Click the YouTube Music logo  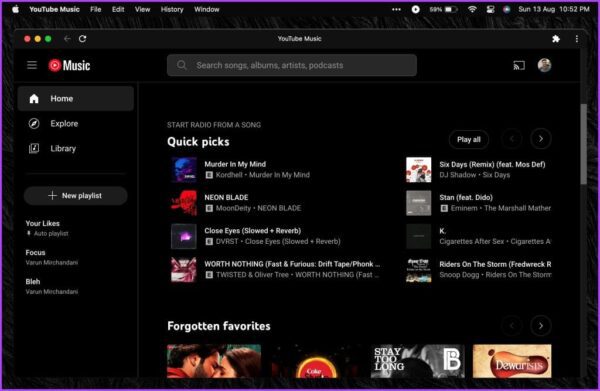point(69,65)
